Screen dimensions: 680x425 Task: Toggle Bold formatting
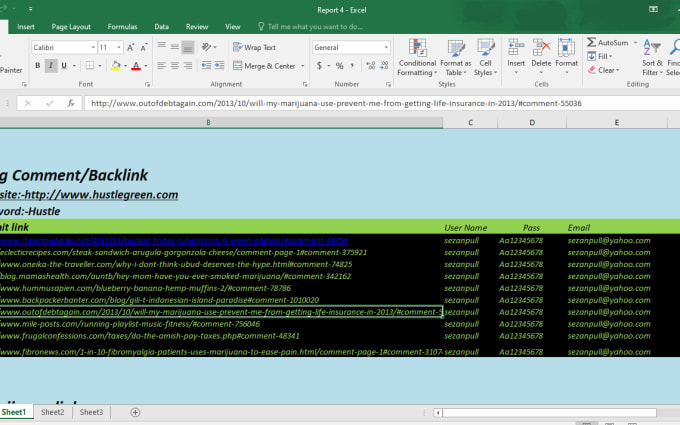(38, 65)
